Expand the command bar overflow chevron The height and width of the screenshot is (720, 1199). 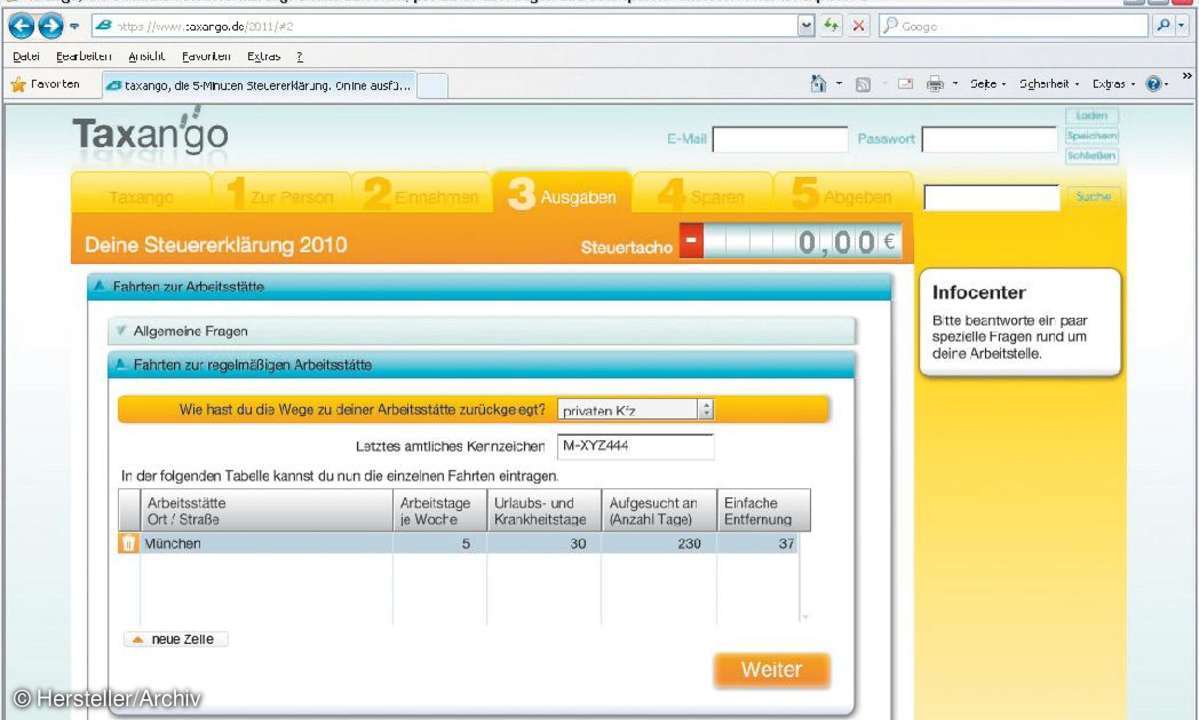point(1187,76)
